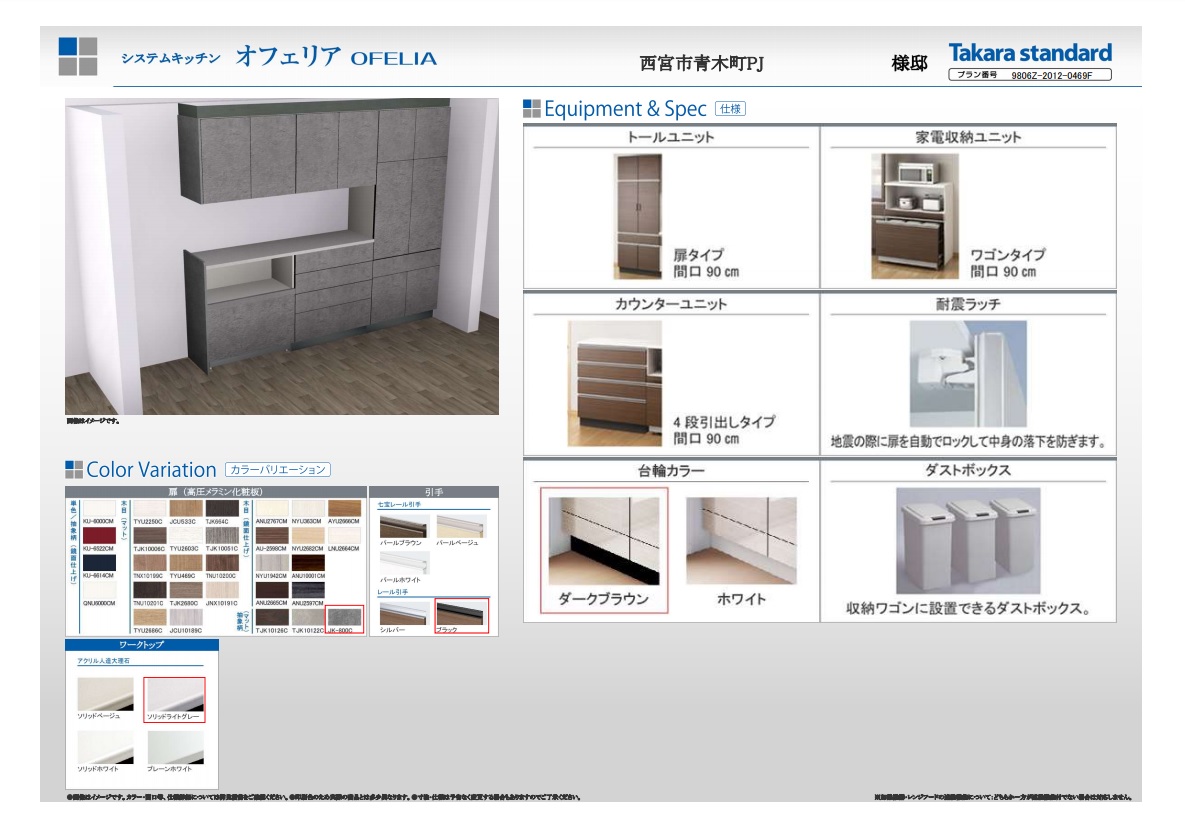Screen dimensions: 1185x833
Task: Select the navy KU-6614CM door swatch
Action: (x=100, y=563)
